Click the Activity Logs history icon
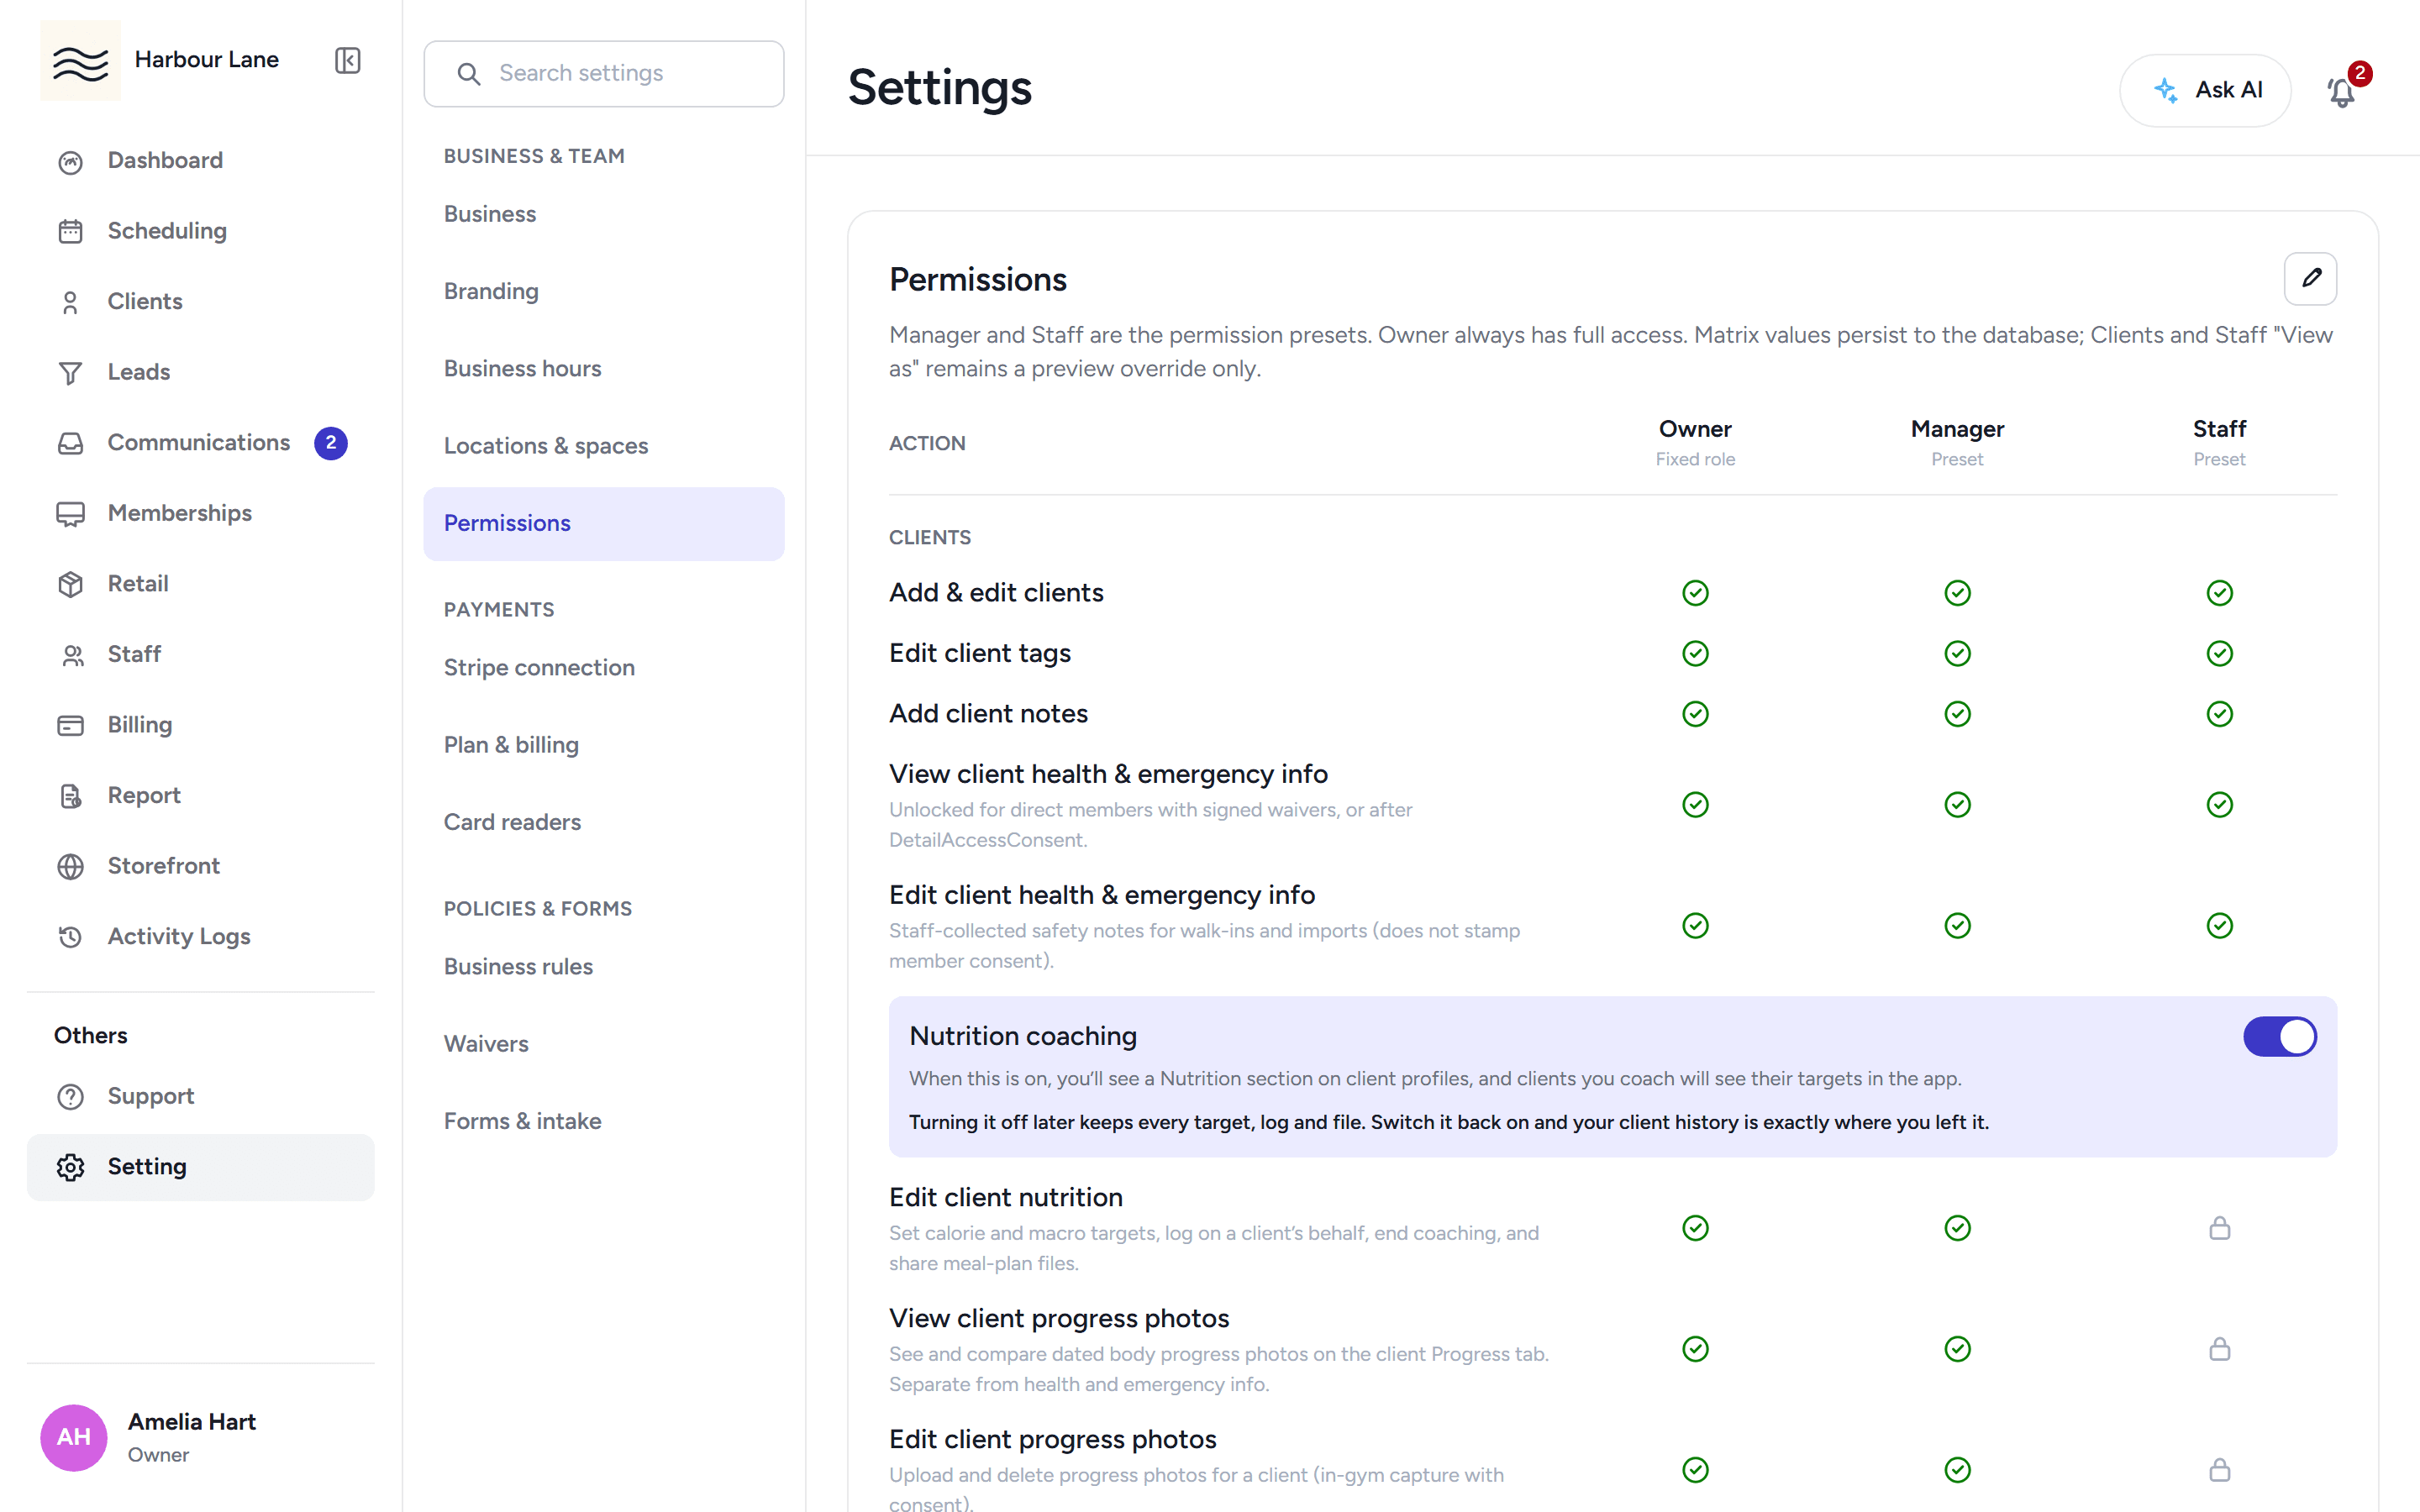This screenshot has height=1512, width=2420. tap(70, 937)
